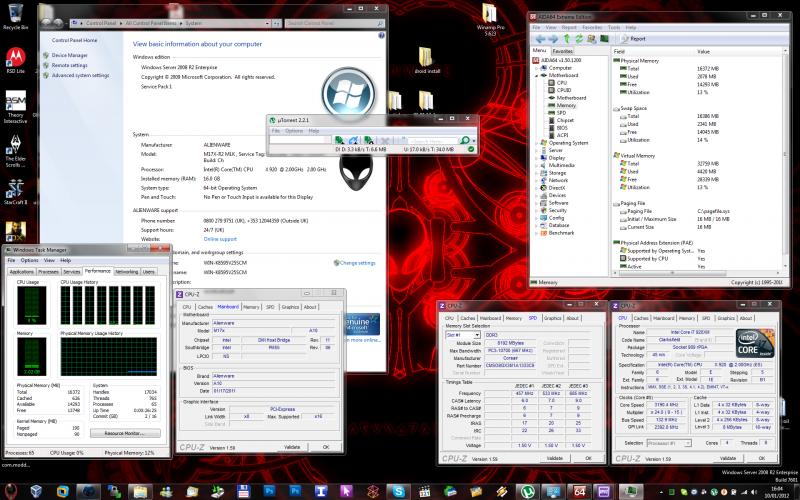Open the Favorites menu in AIDA64
800x500 pixels.
coord(592,28)
